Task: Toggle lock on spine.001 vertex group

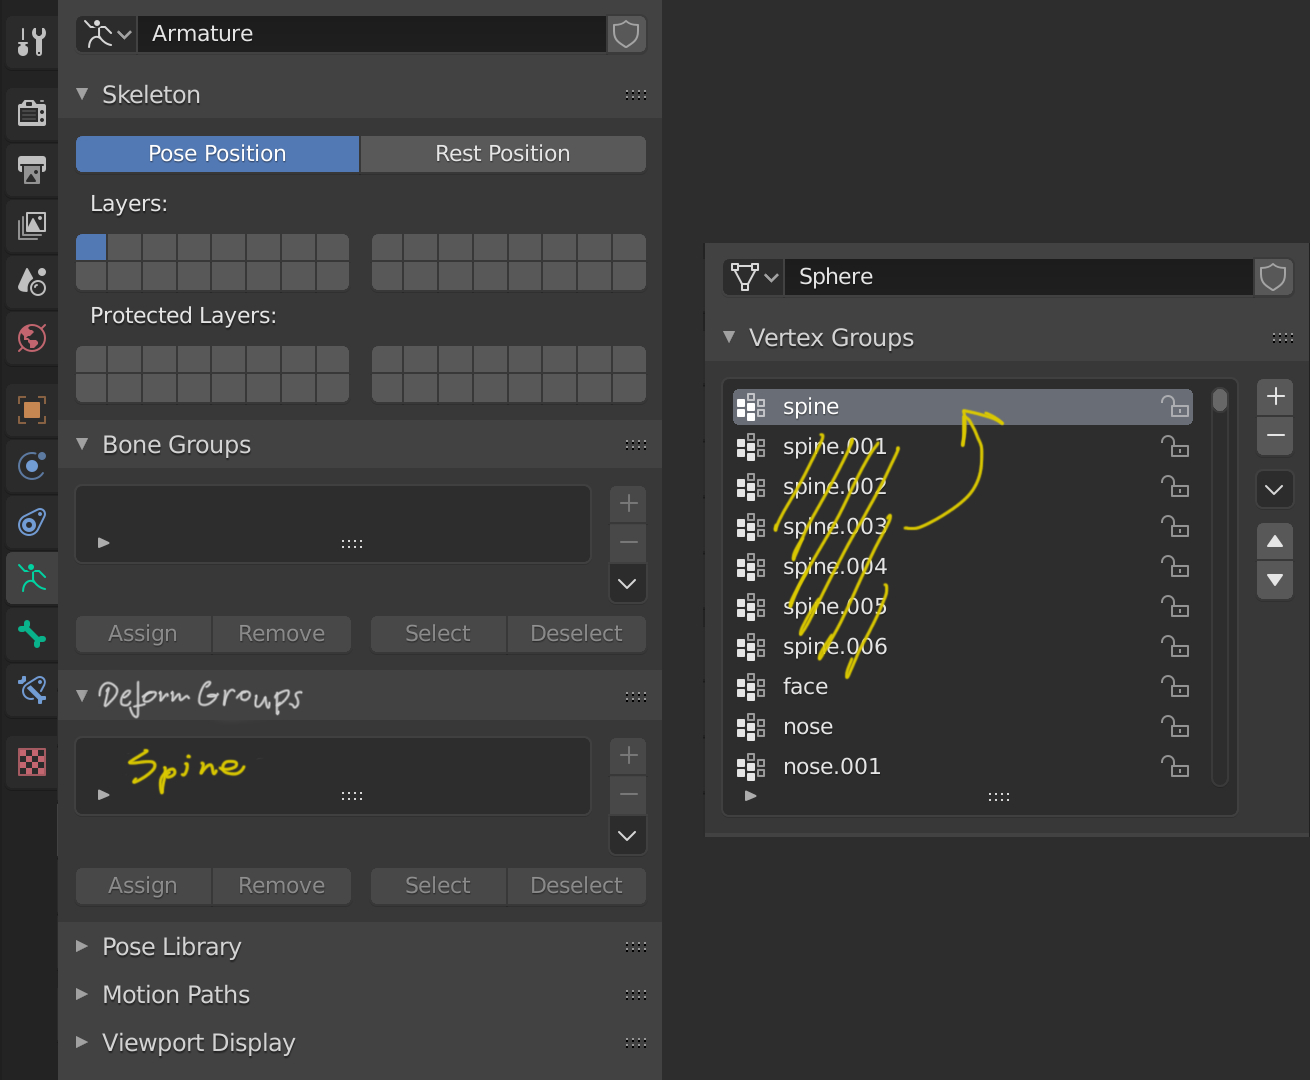Action: [x=1175, y=447]
